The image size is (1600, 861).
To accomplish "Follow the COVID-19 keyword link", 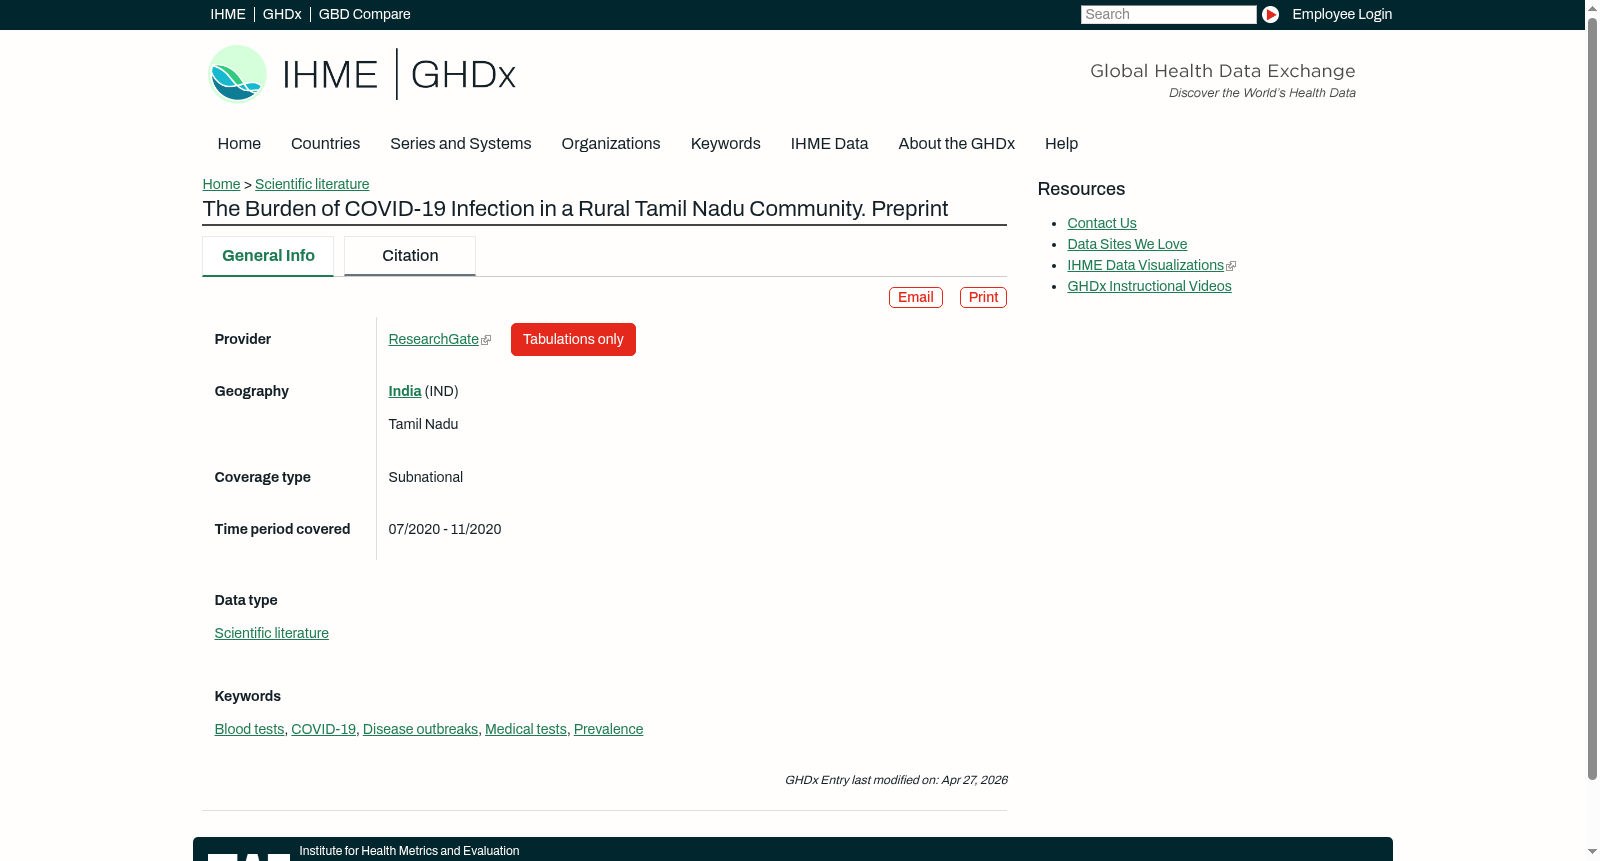I will click(323, 729).
